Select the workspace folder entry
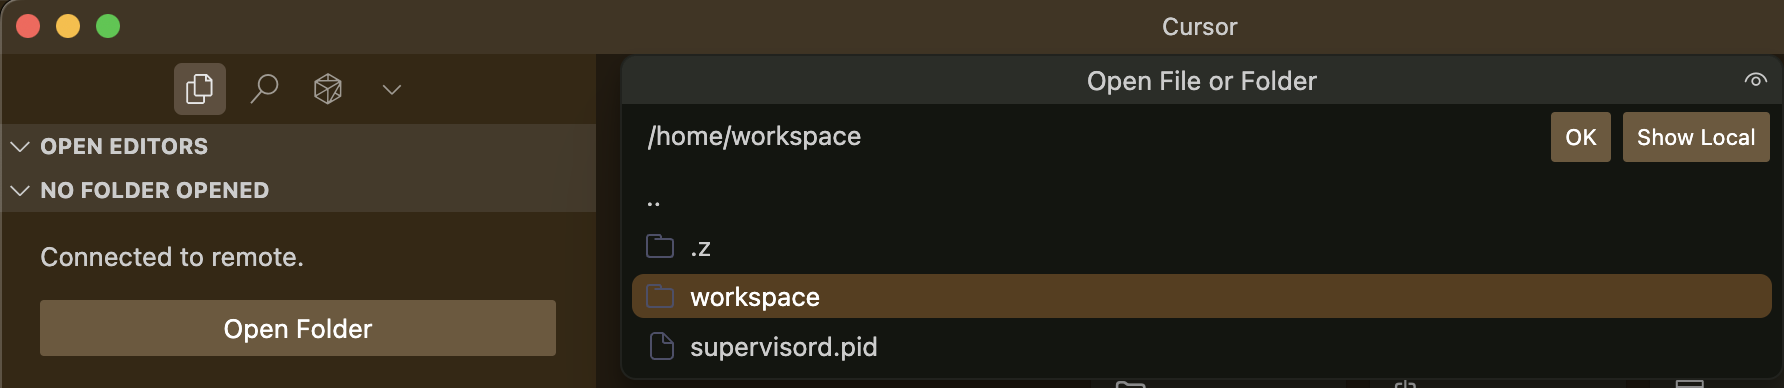The height and width of the screenshot is (388, 1784). pos(1201,296)
